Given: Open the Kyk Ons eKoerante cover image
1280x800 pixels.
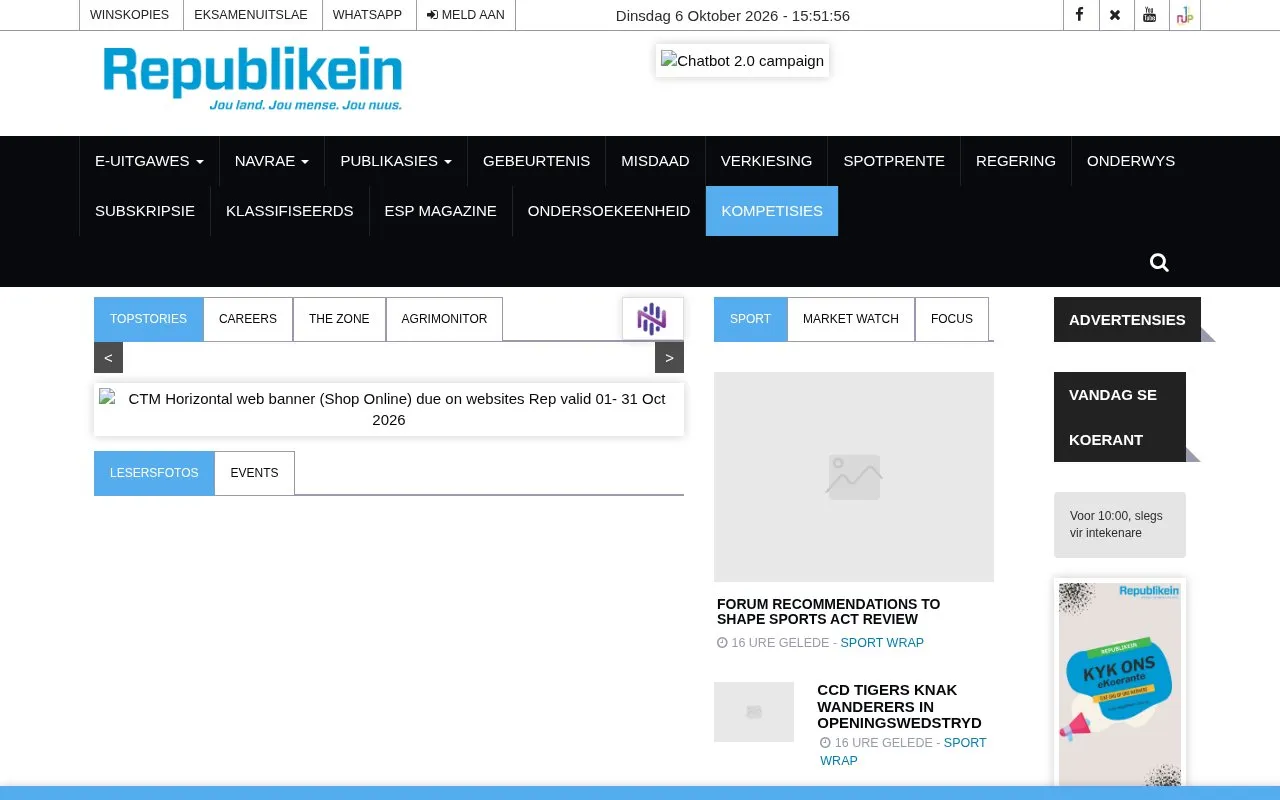Looking at the screenshot, I should click(x=1120, y=685).
